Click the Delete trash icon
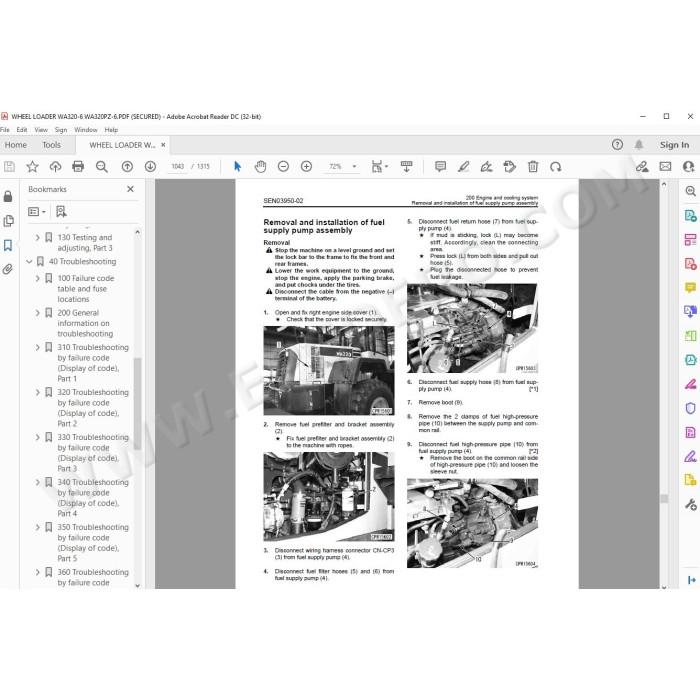The image size is (700, 700). coord(533,167)
